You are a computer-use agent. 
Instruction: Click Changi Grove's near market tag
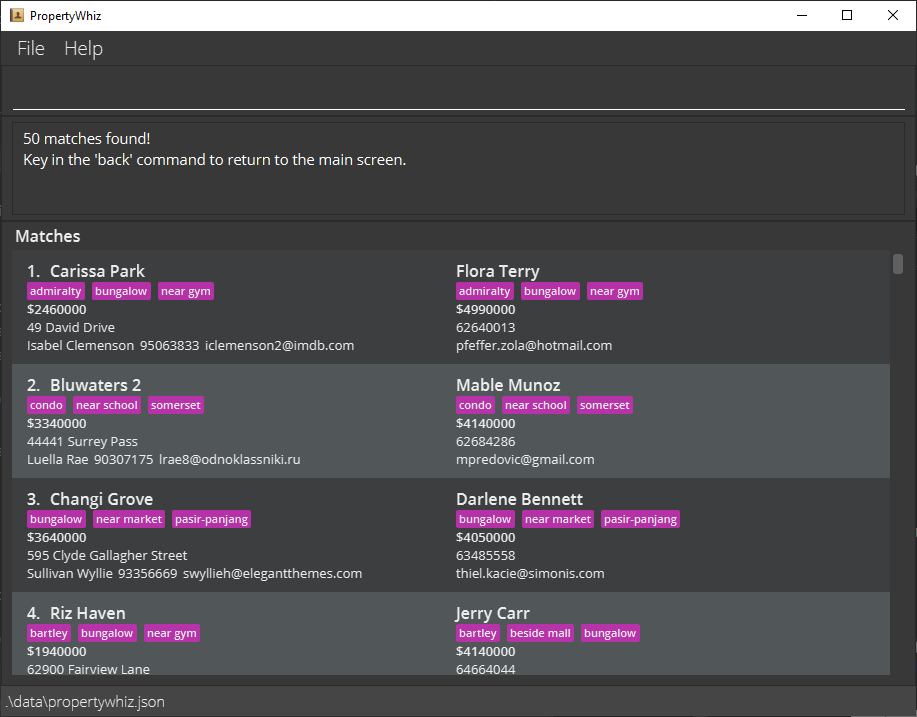(129, 519)
